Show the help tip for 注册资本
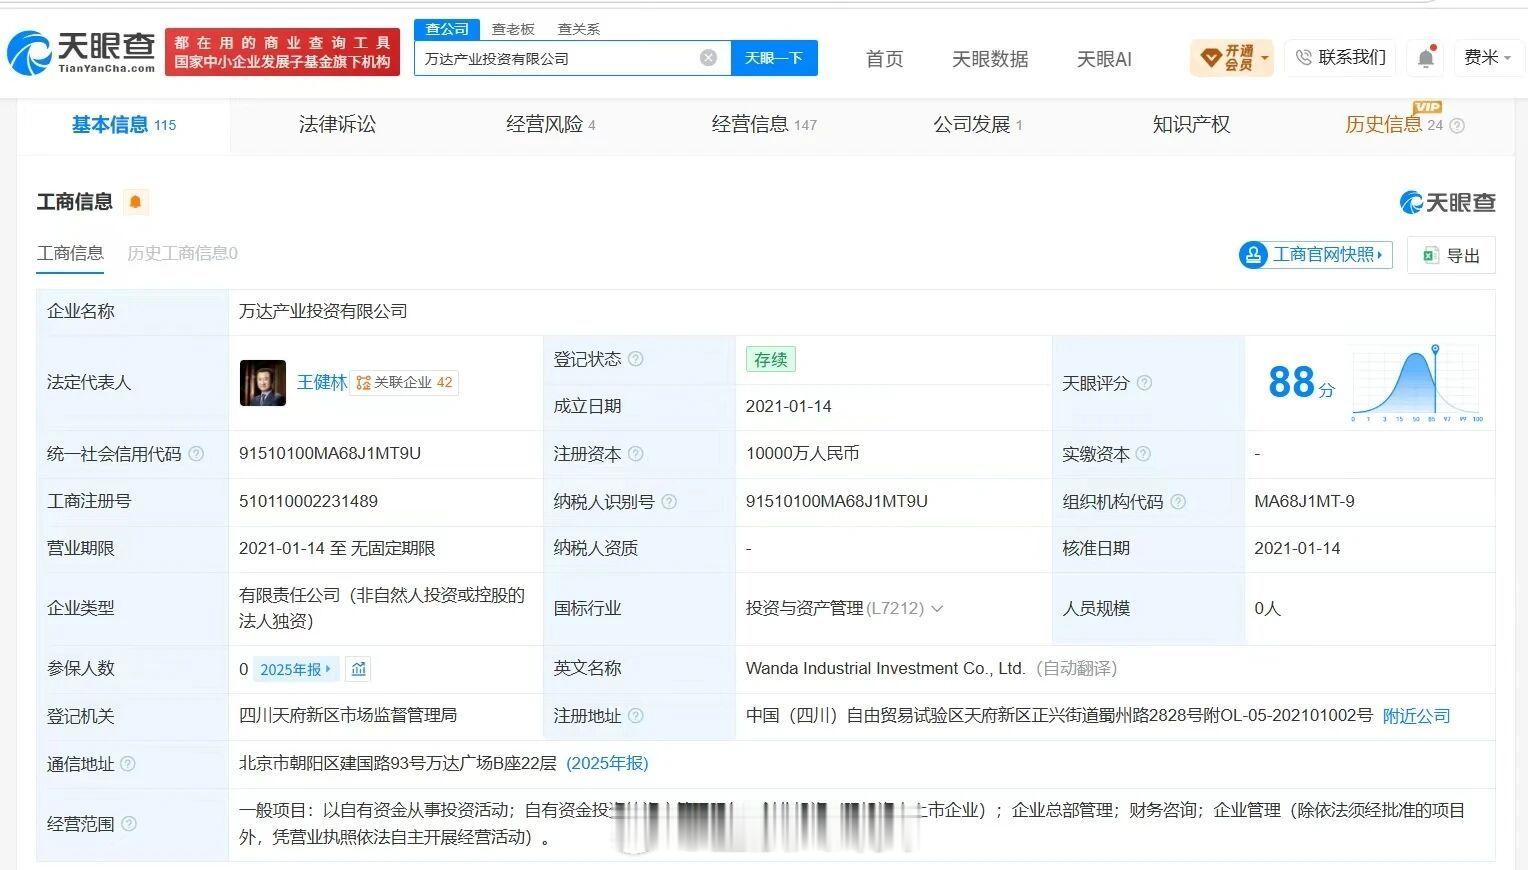The height and width of the screenshot is (870, 1528). tap(635, 454)
